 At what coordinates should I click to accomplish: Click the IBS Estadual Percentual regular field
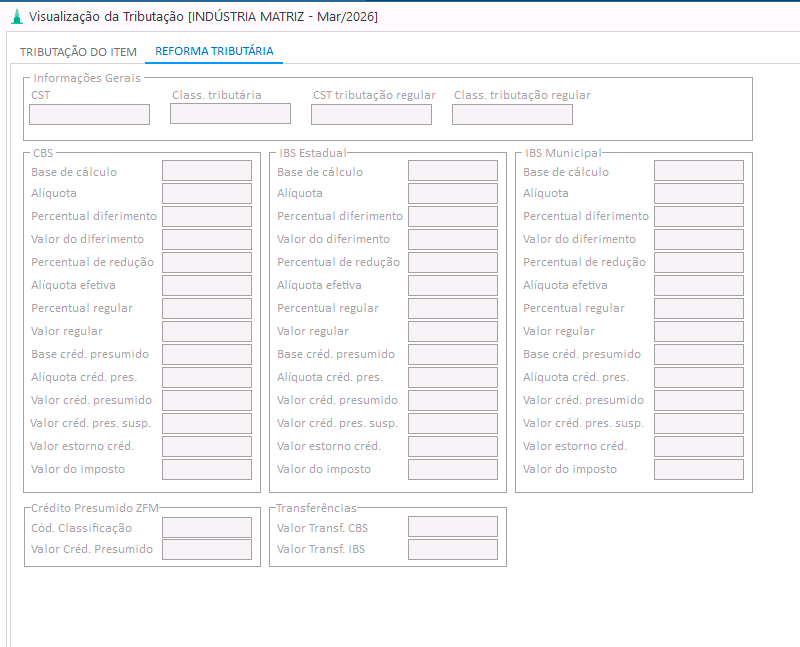pyautogui.click(x=453, y=309)
